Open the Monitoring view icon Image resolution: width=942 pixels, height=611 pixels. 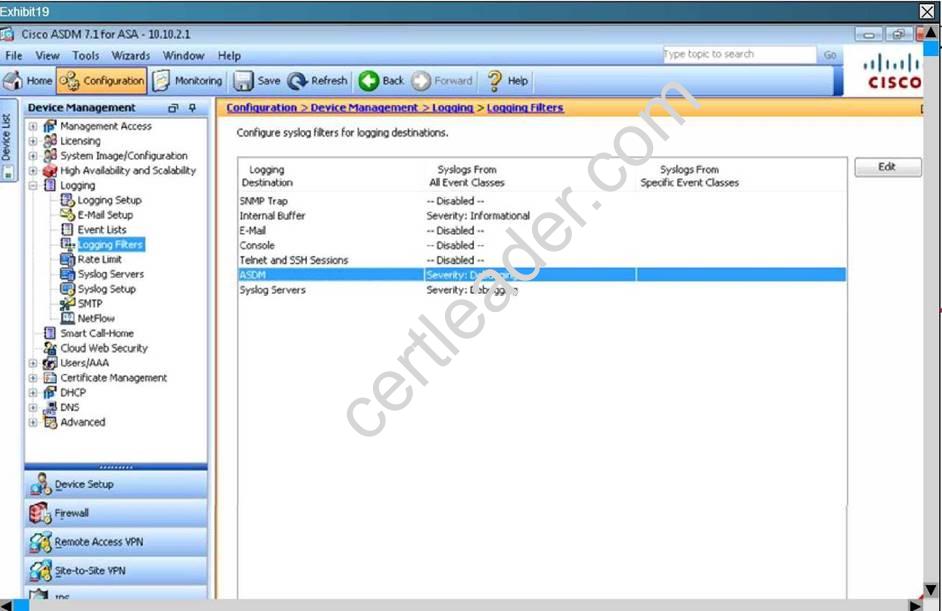pos(161,81)
